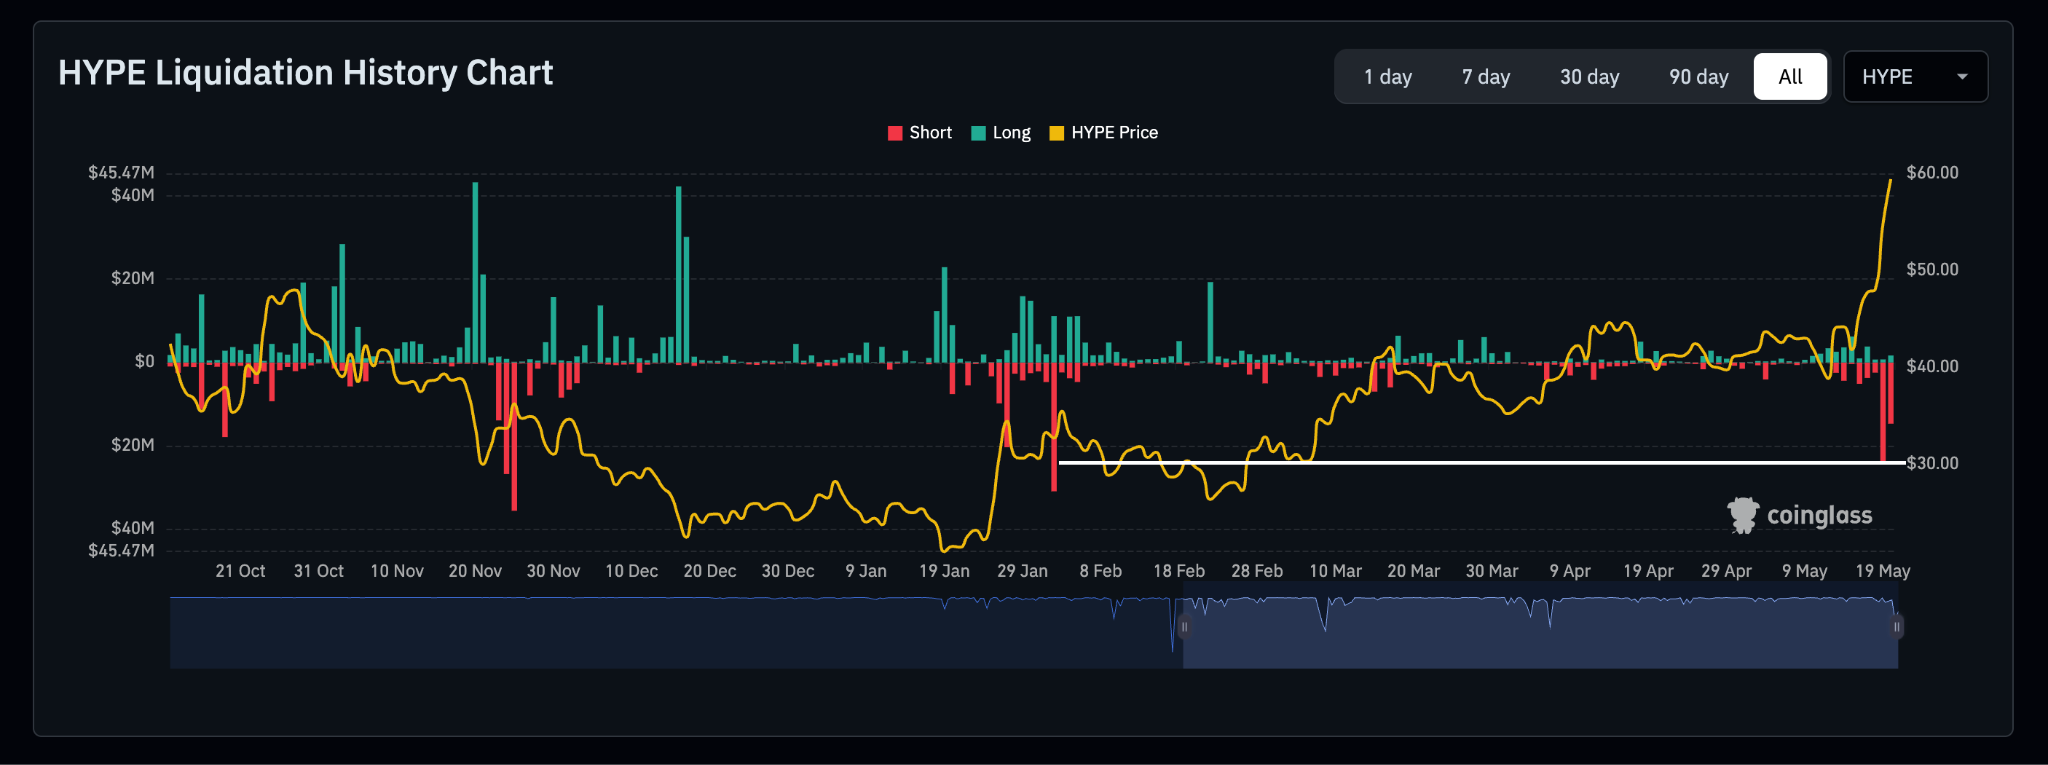Viewport: 2048px width, 765px height.
Task: Click the red Short legend color swatch
Action: (895, 133)
